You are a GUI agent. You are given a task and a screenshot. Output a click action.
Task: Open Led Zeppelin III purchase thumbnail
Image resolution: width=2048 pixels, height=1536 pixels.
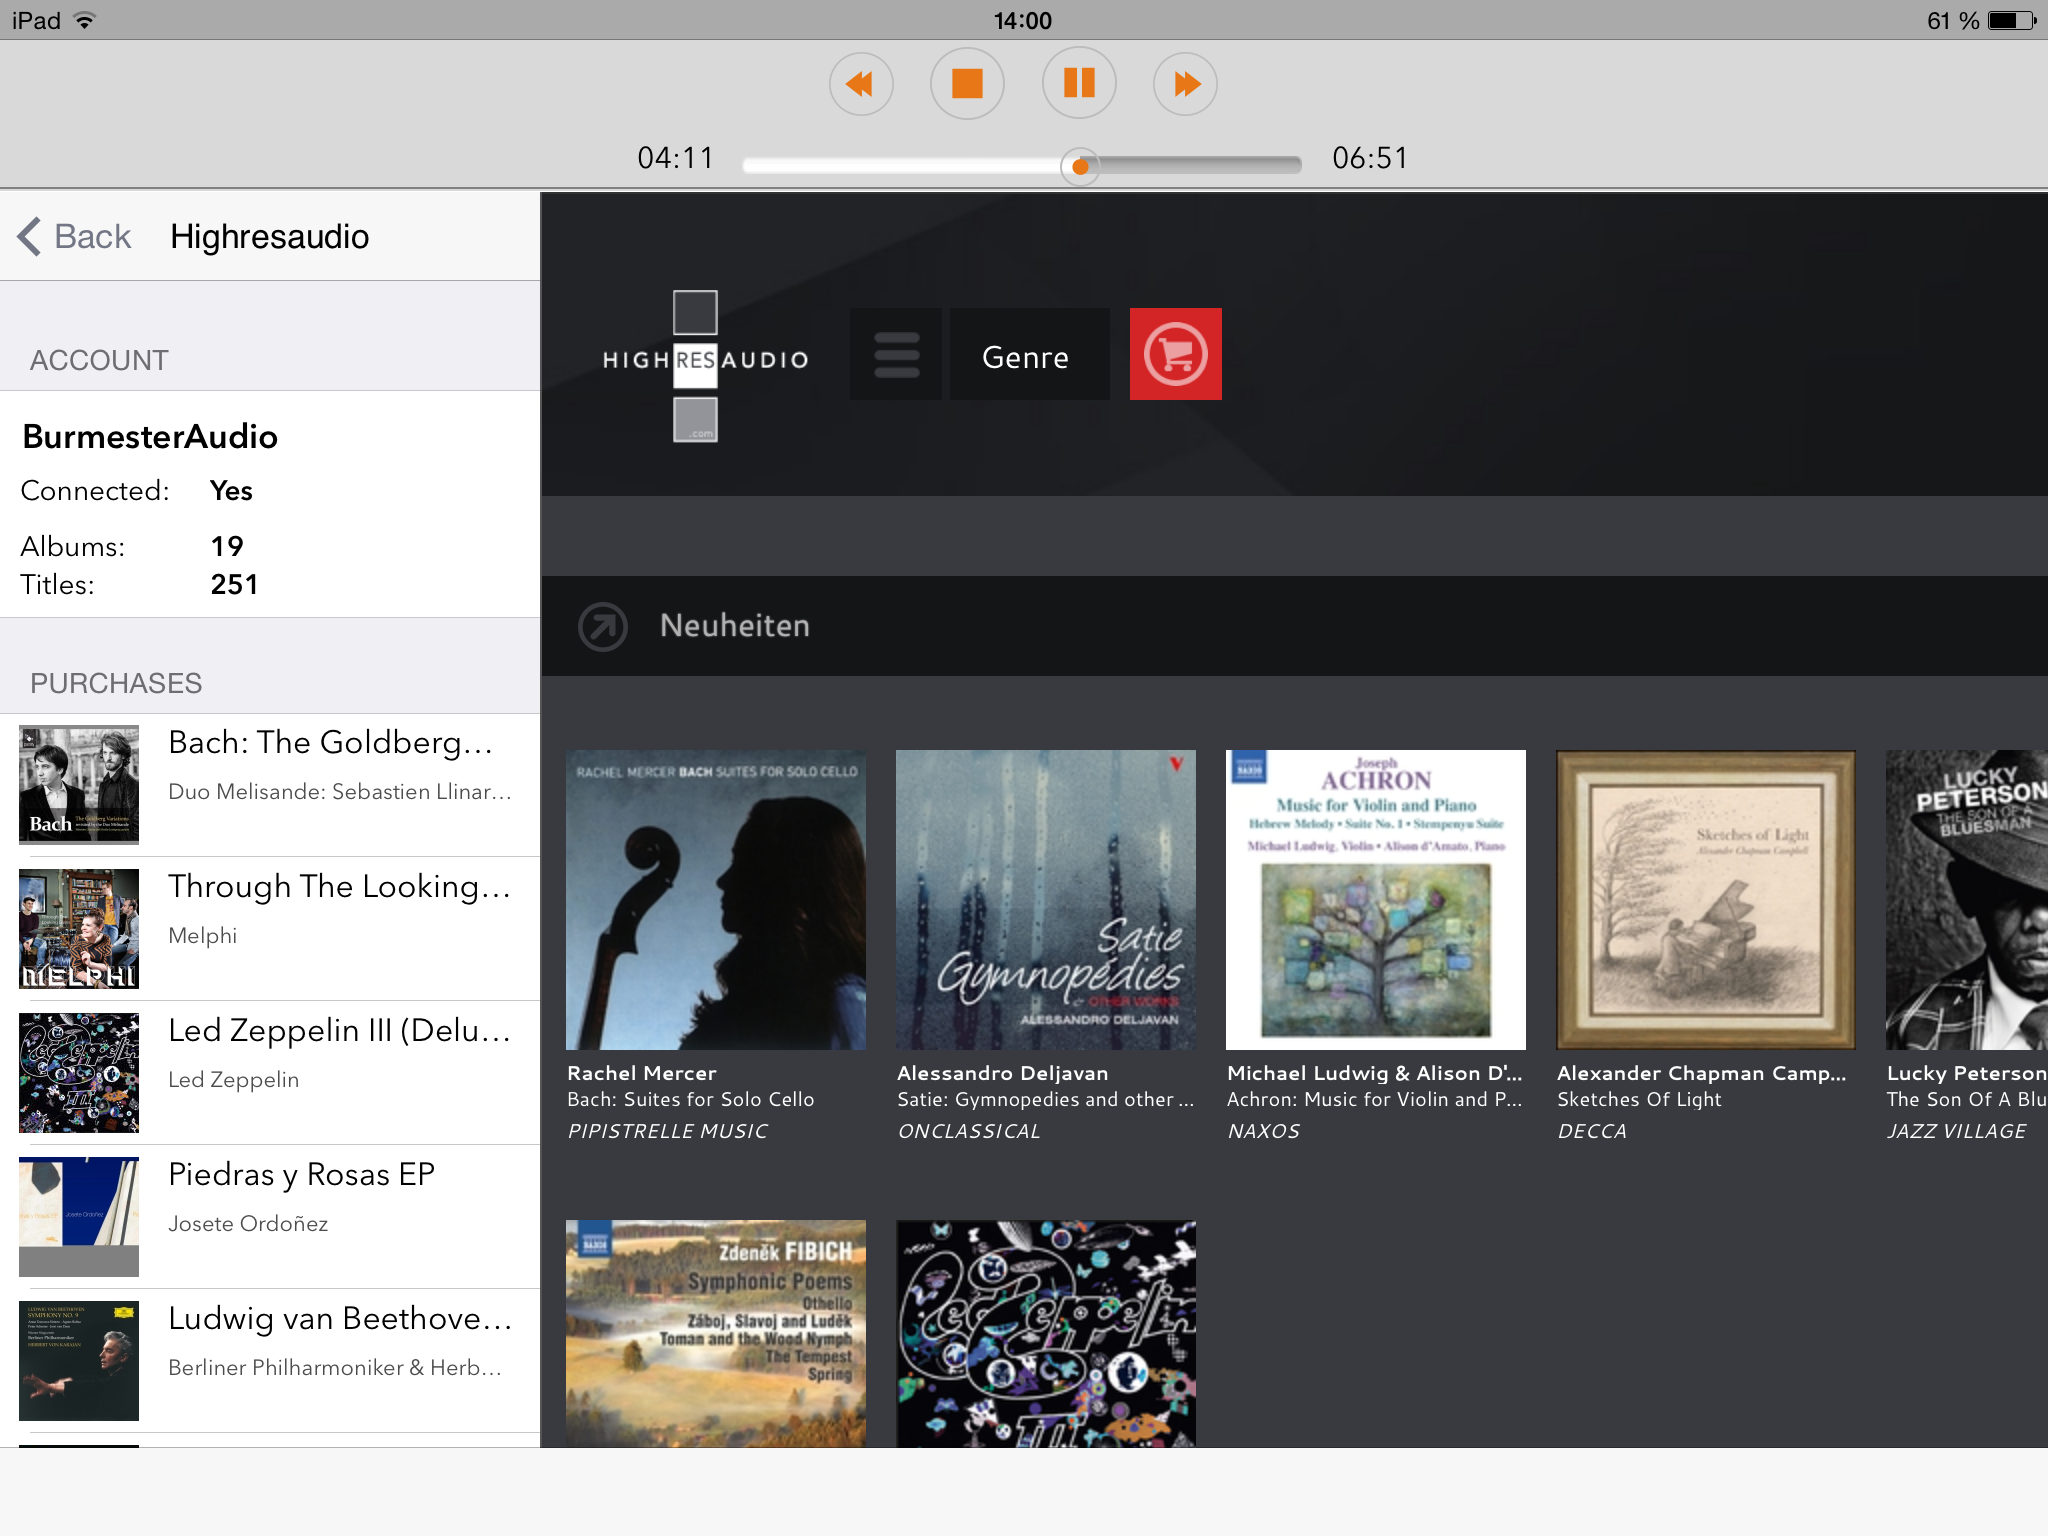pyautogui.click(x=79, y=1073)
